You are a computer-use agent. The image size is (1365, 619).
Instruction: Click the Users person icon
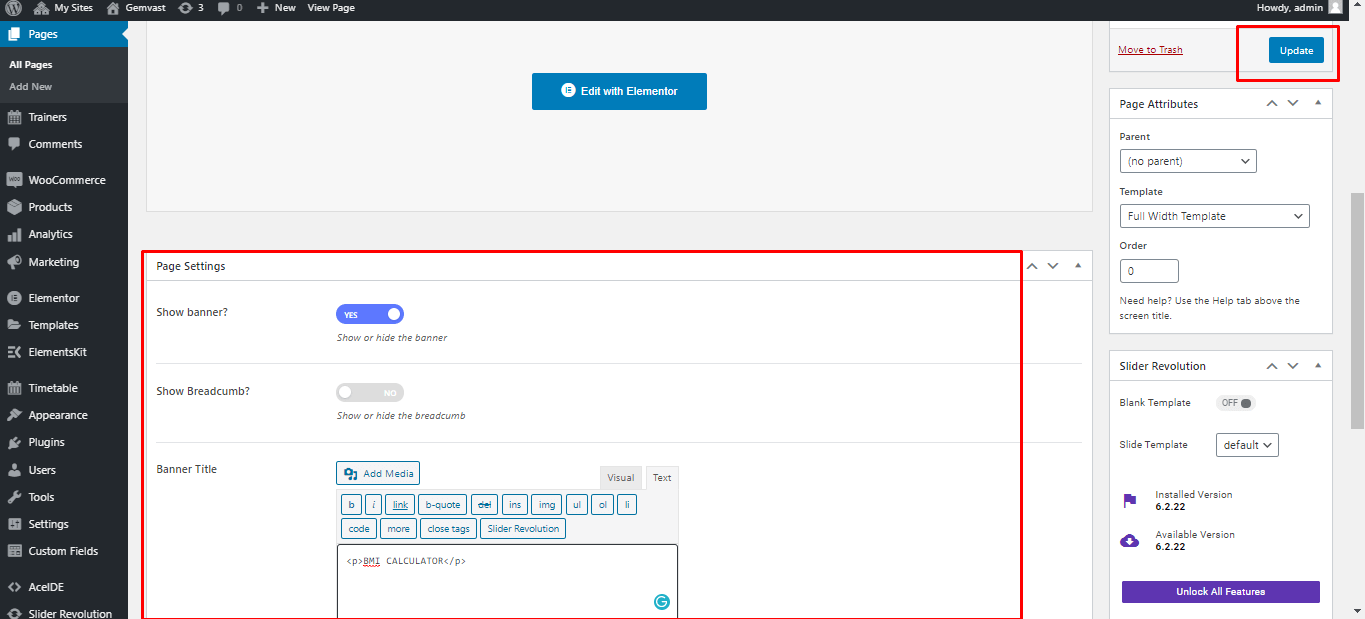click(14, 470)
